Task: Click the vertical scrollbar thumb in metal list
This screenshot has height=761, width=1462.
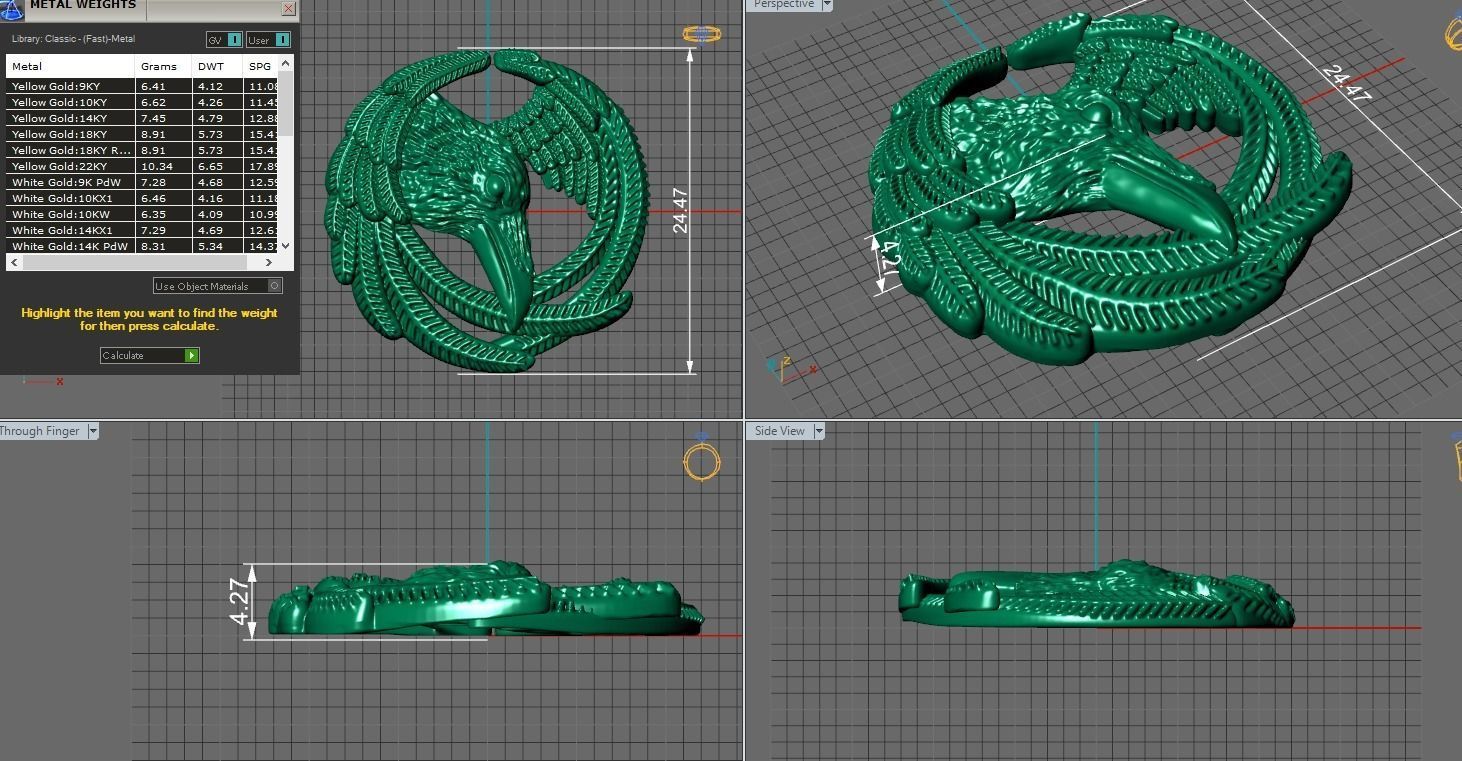Action: [286, 103]
